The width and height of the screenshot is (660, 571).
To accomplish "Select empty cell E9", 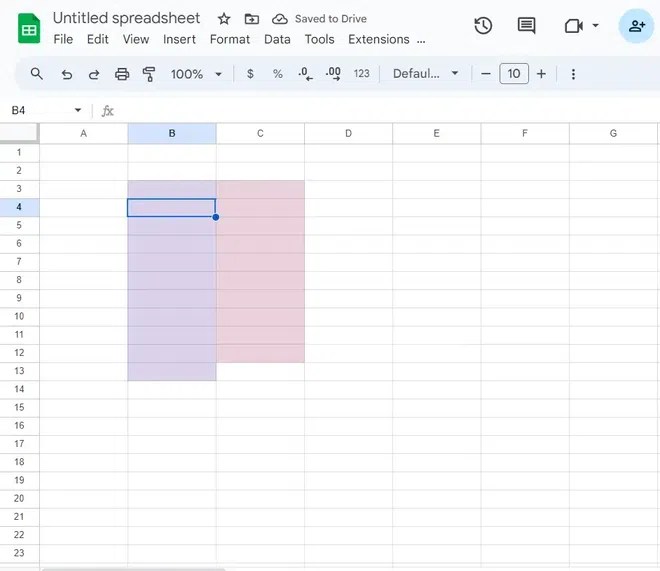I will click(x=436, y=298).
